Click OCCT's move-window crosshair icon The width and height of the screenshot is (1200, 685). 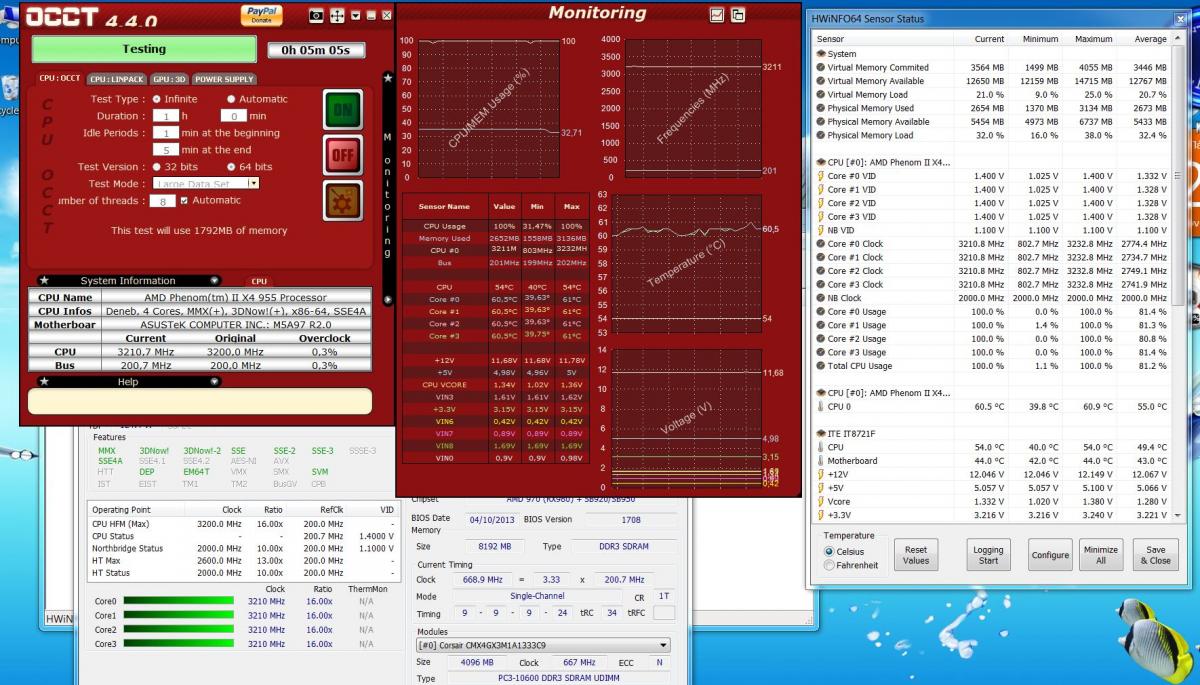pos(337,16)
